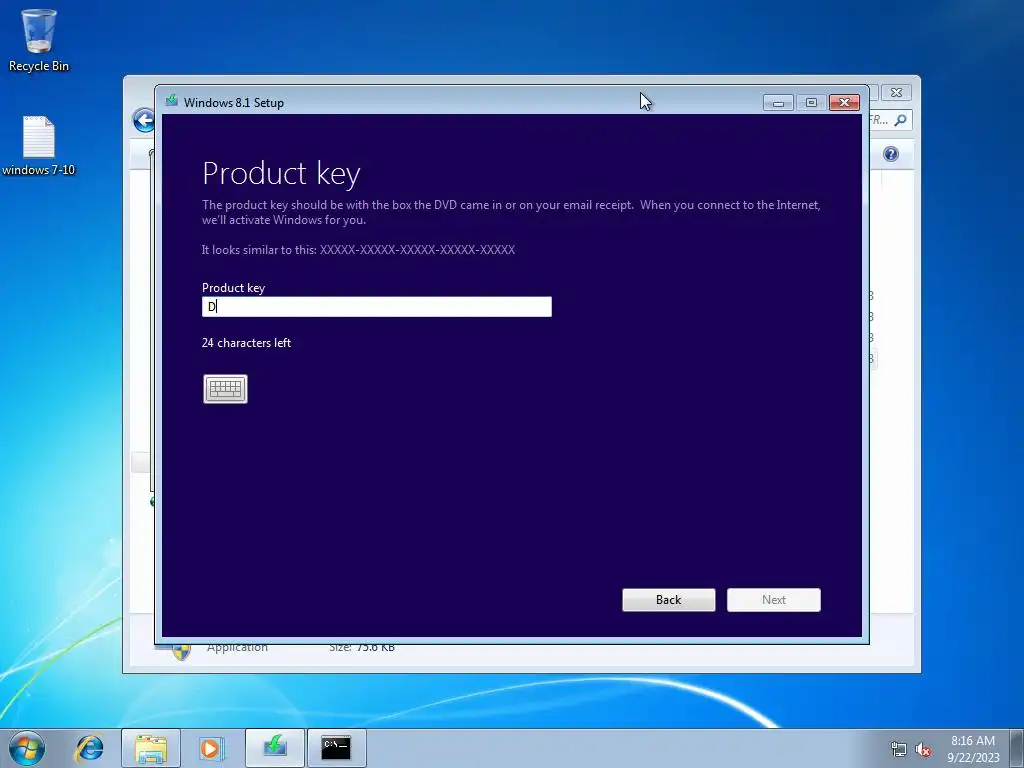Open Windows Explorer from the taskbar
The height and width of the screenshot is (768, 1024).
coord(151,748)
